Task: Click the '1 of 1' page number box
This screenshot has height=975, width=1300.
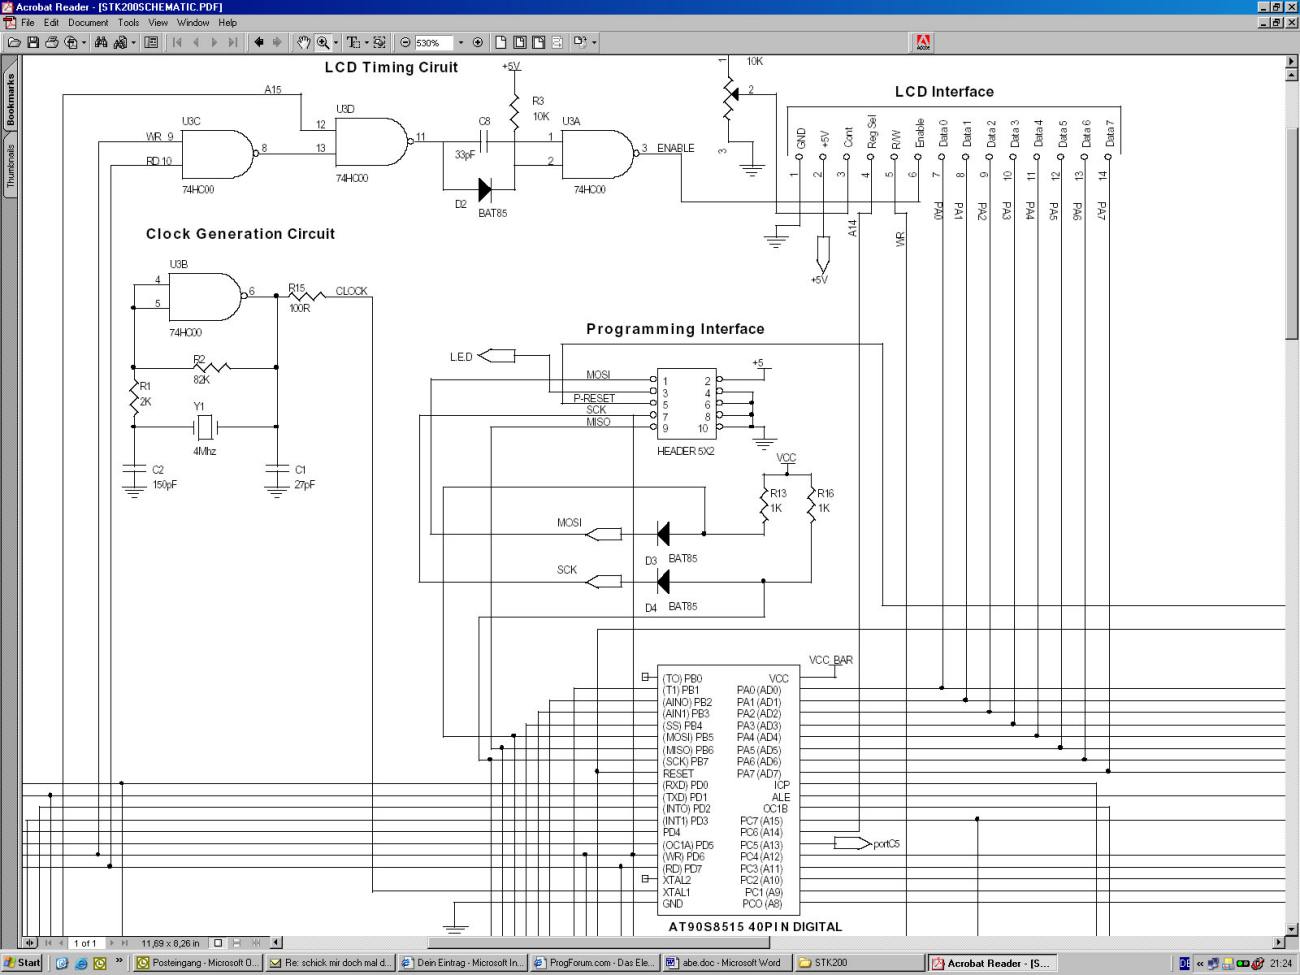Action: click(86, 943)
